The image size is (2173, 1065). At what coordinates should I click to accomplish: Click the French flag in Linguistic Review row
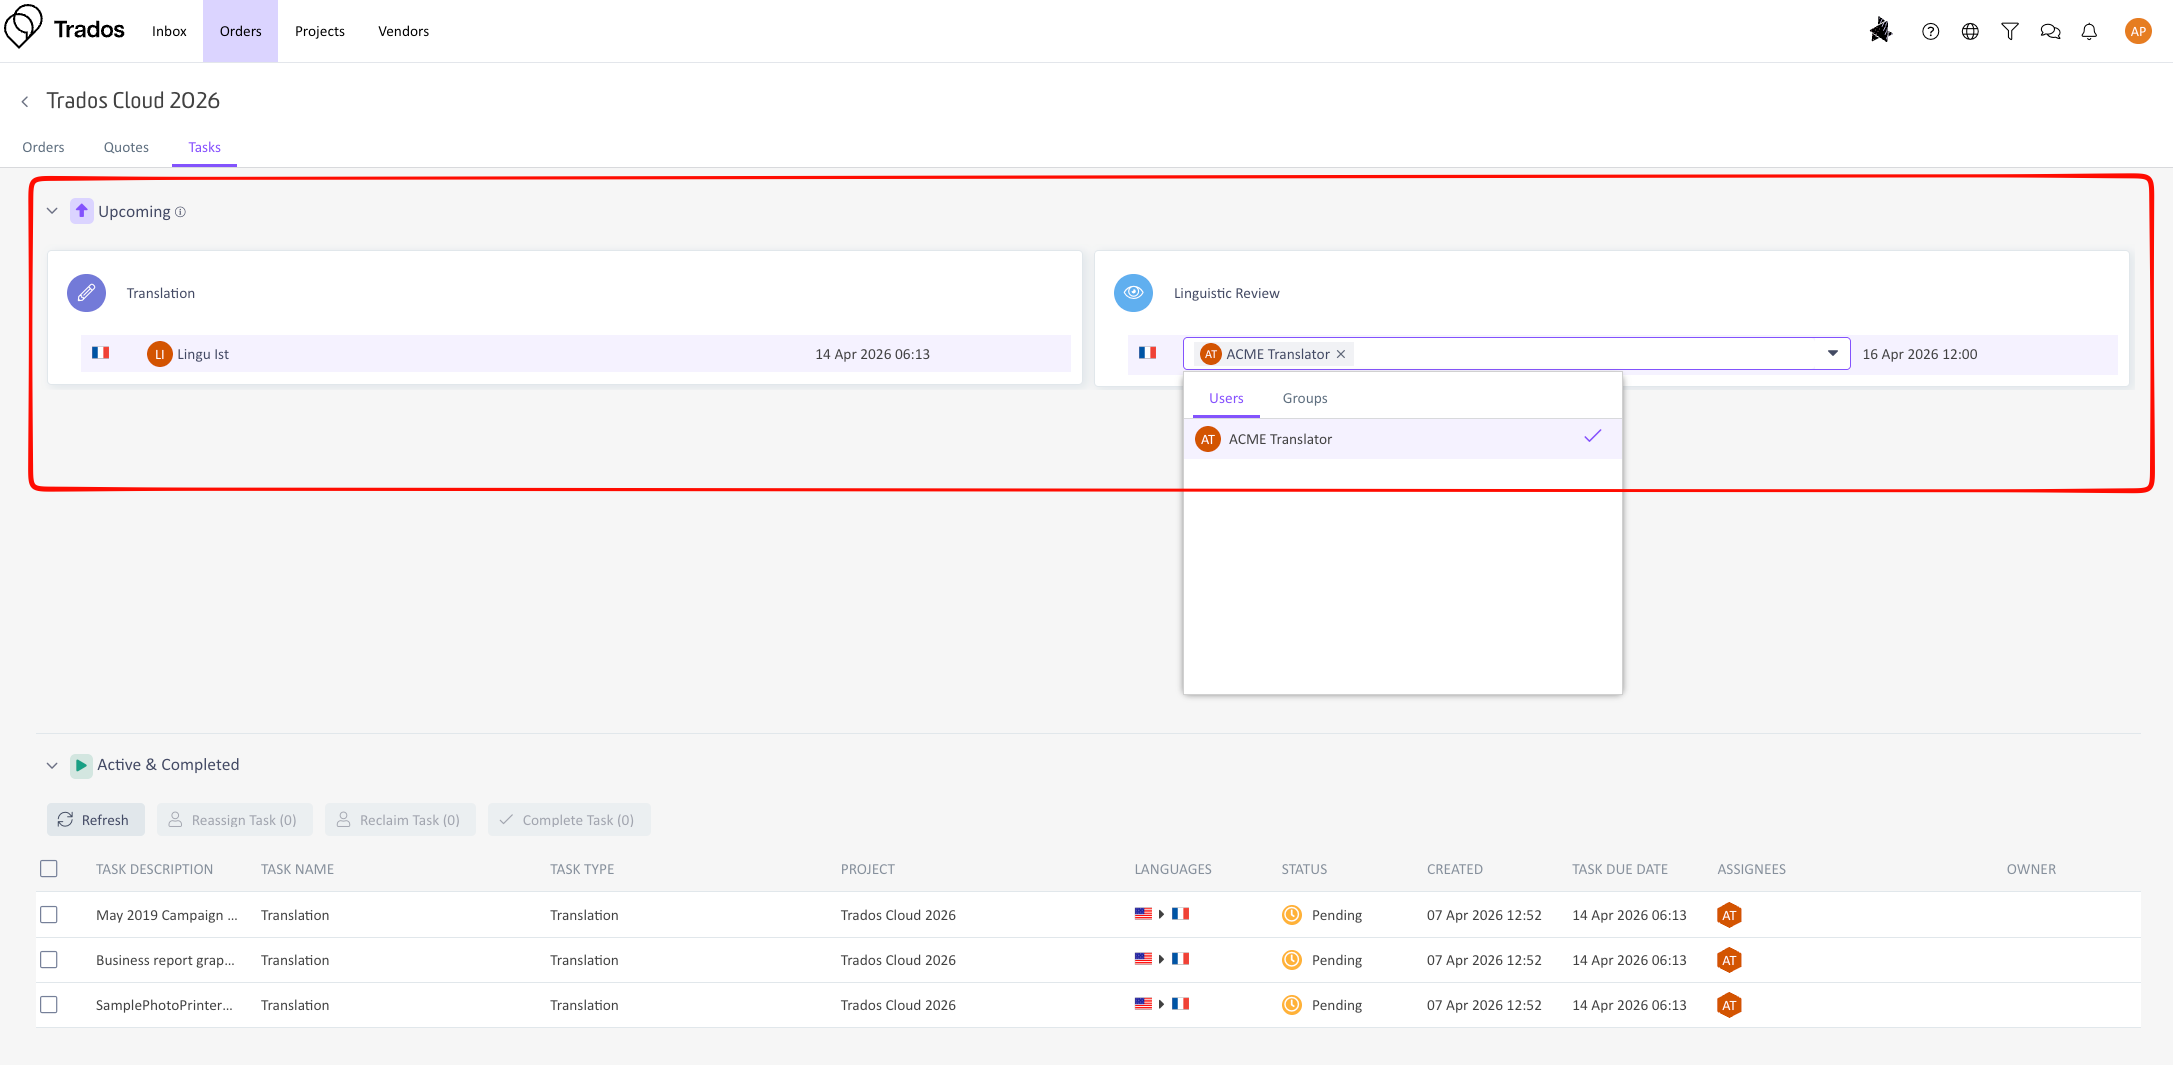tap(1147, 353)
